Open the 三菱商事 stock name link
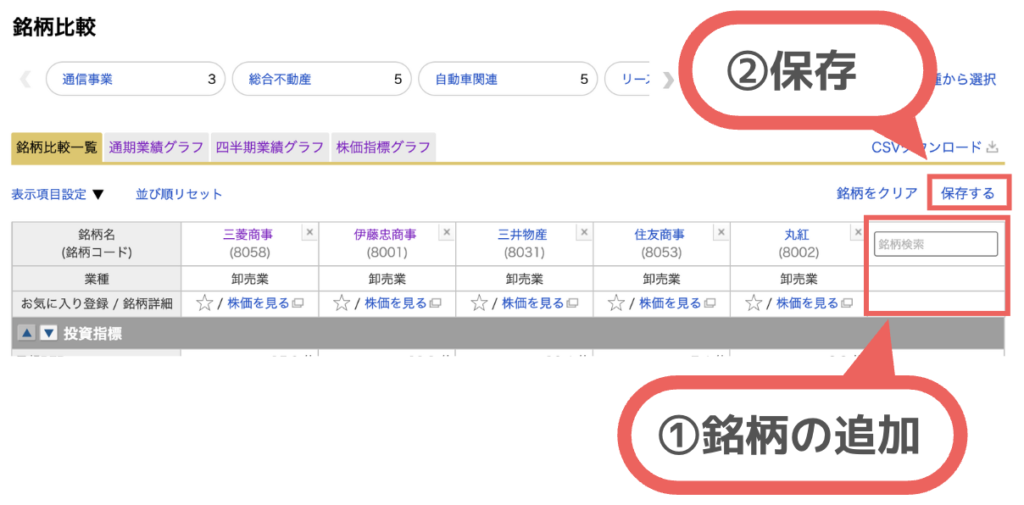Screen dimensions: 1024x505 (248, 235)
